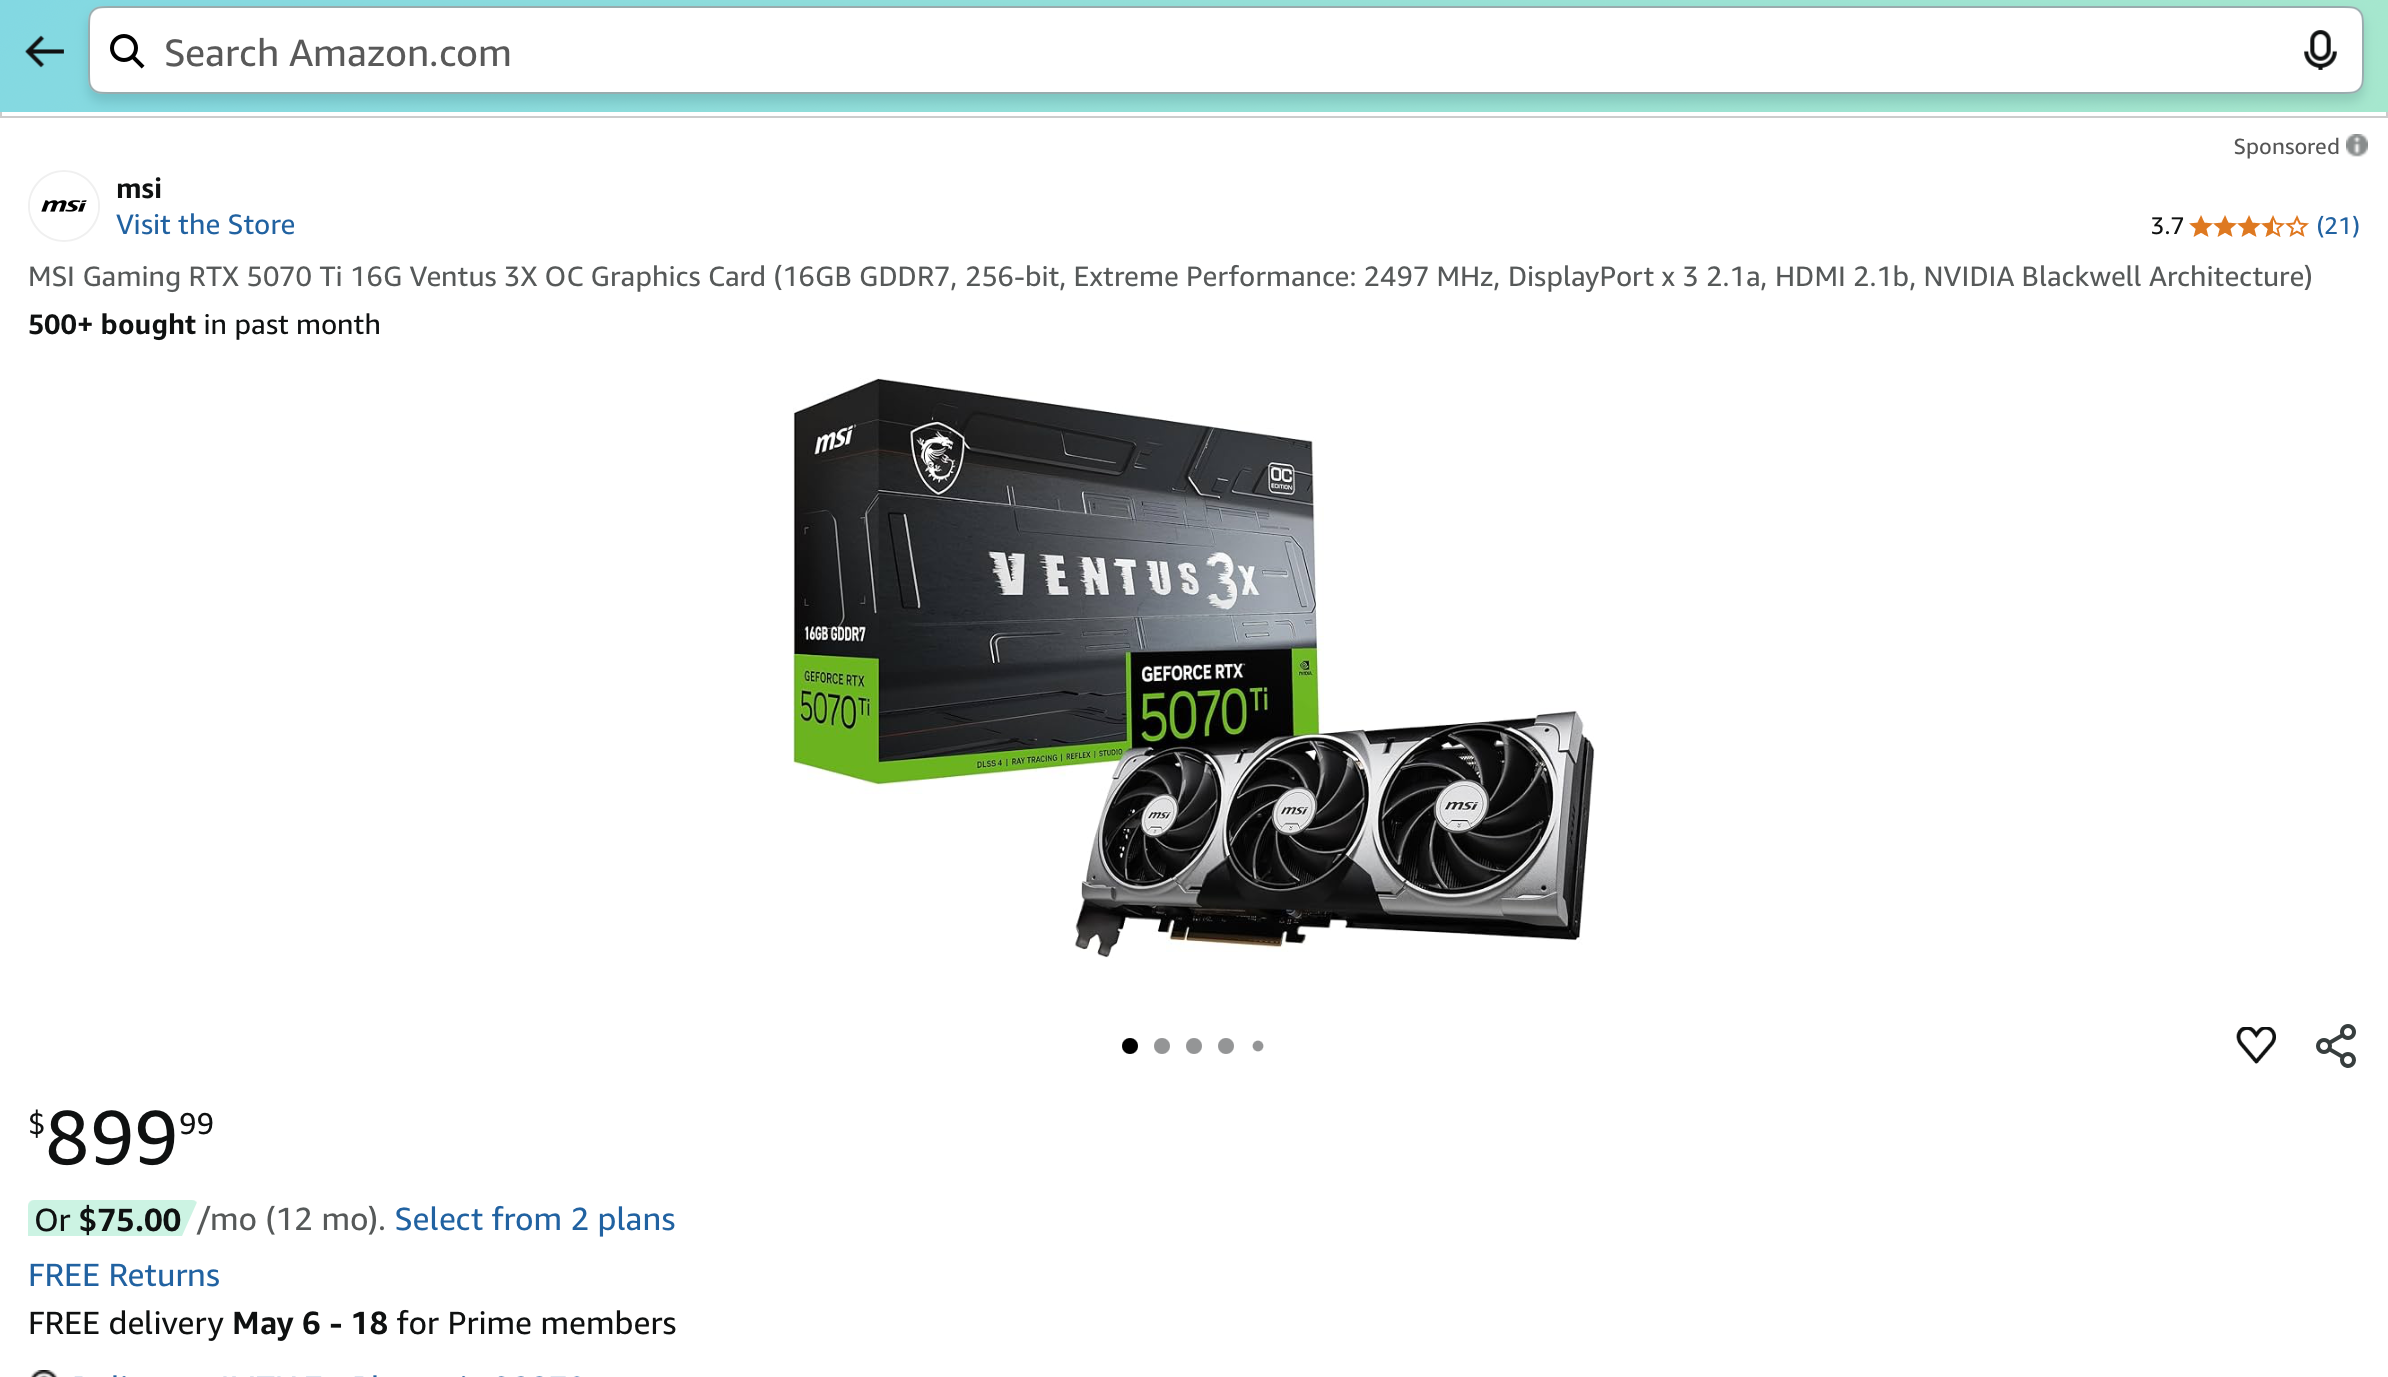Viewport: 2388px width, 1377px height.
Task: Go back using the back arrow
Action: (x=44, y=51)
